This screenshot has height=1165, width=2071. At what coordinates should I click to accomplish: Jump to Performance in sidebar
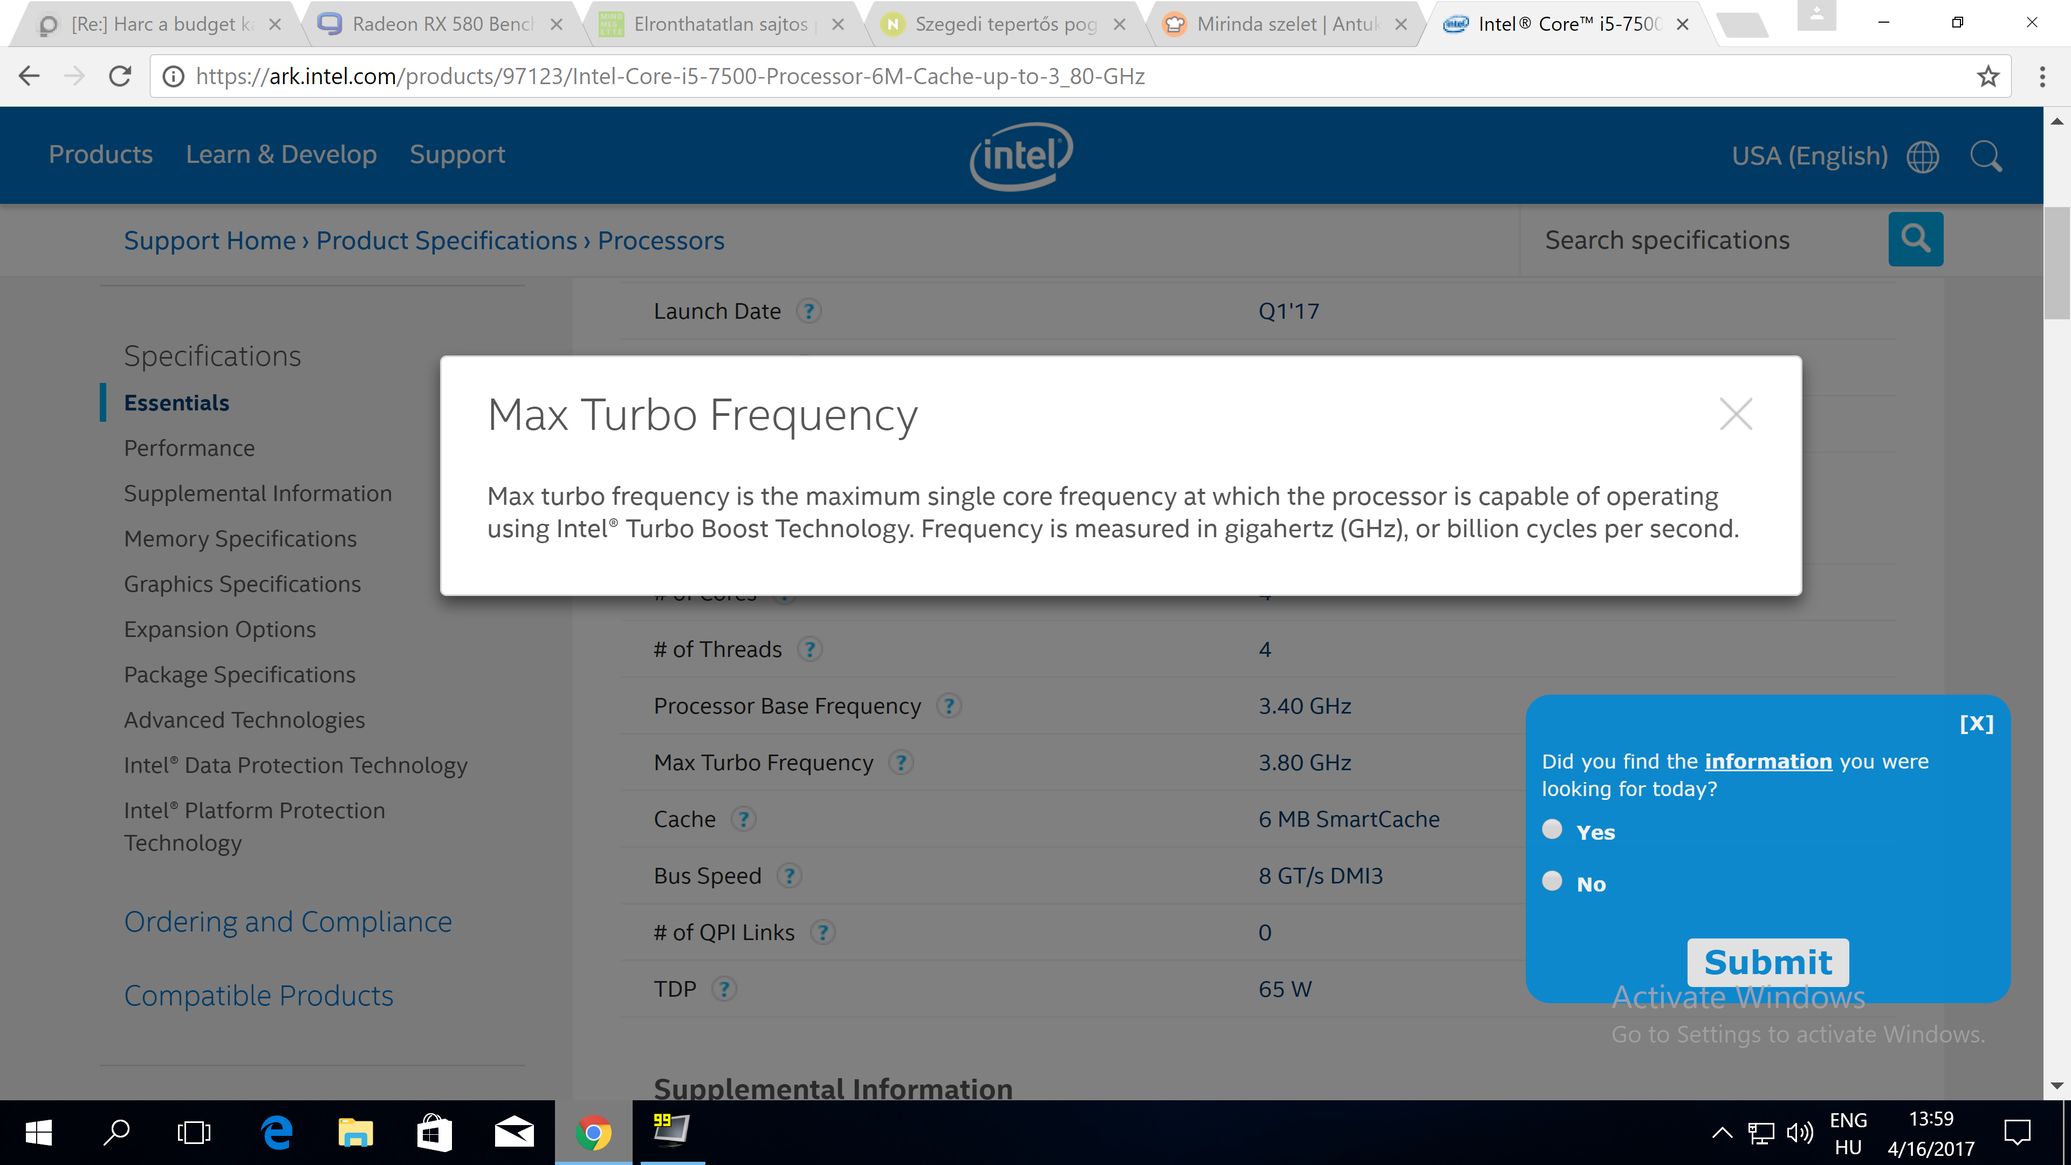(x=189, y=448)
